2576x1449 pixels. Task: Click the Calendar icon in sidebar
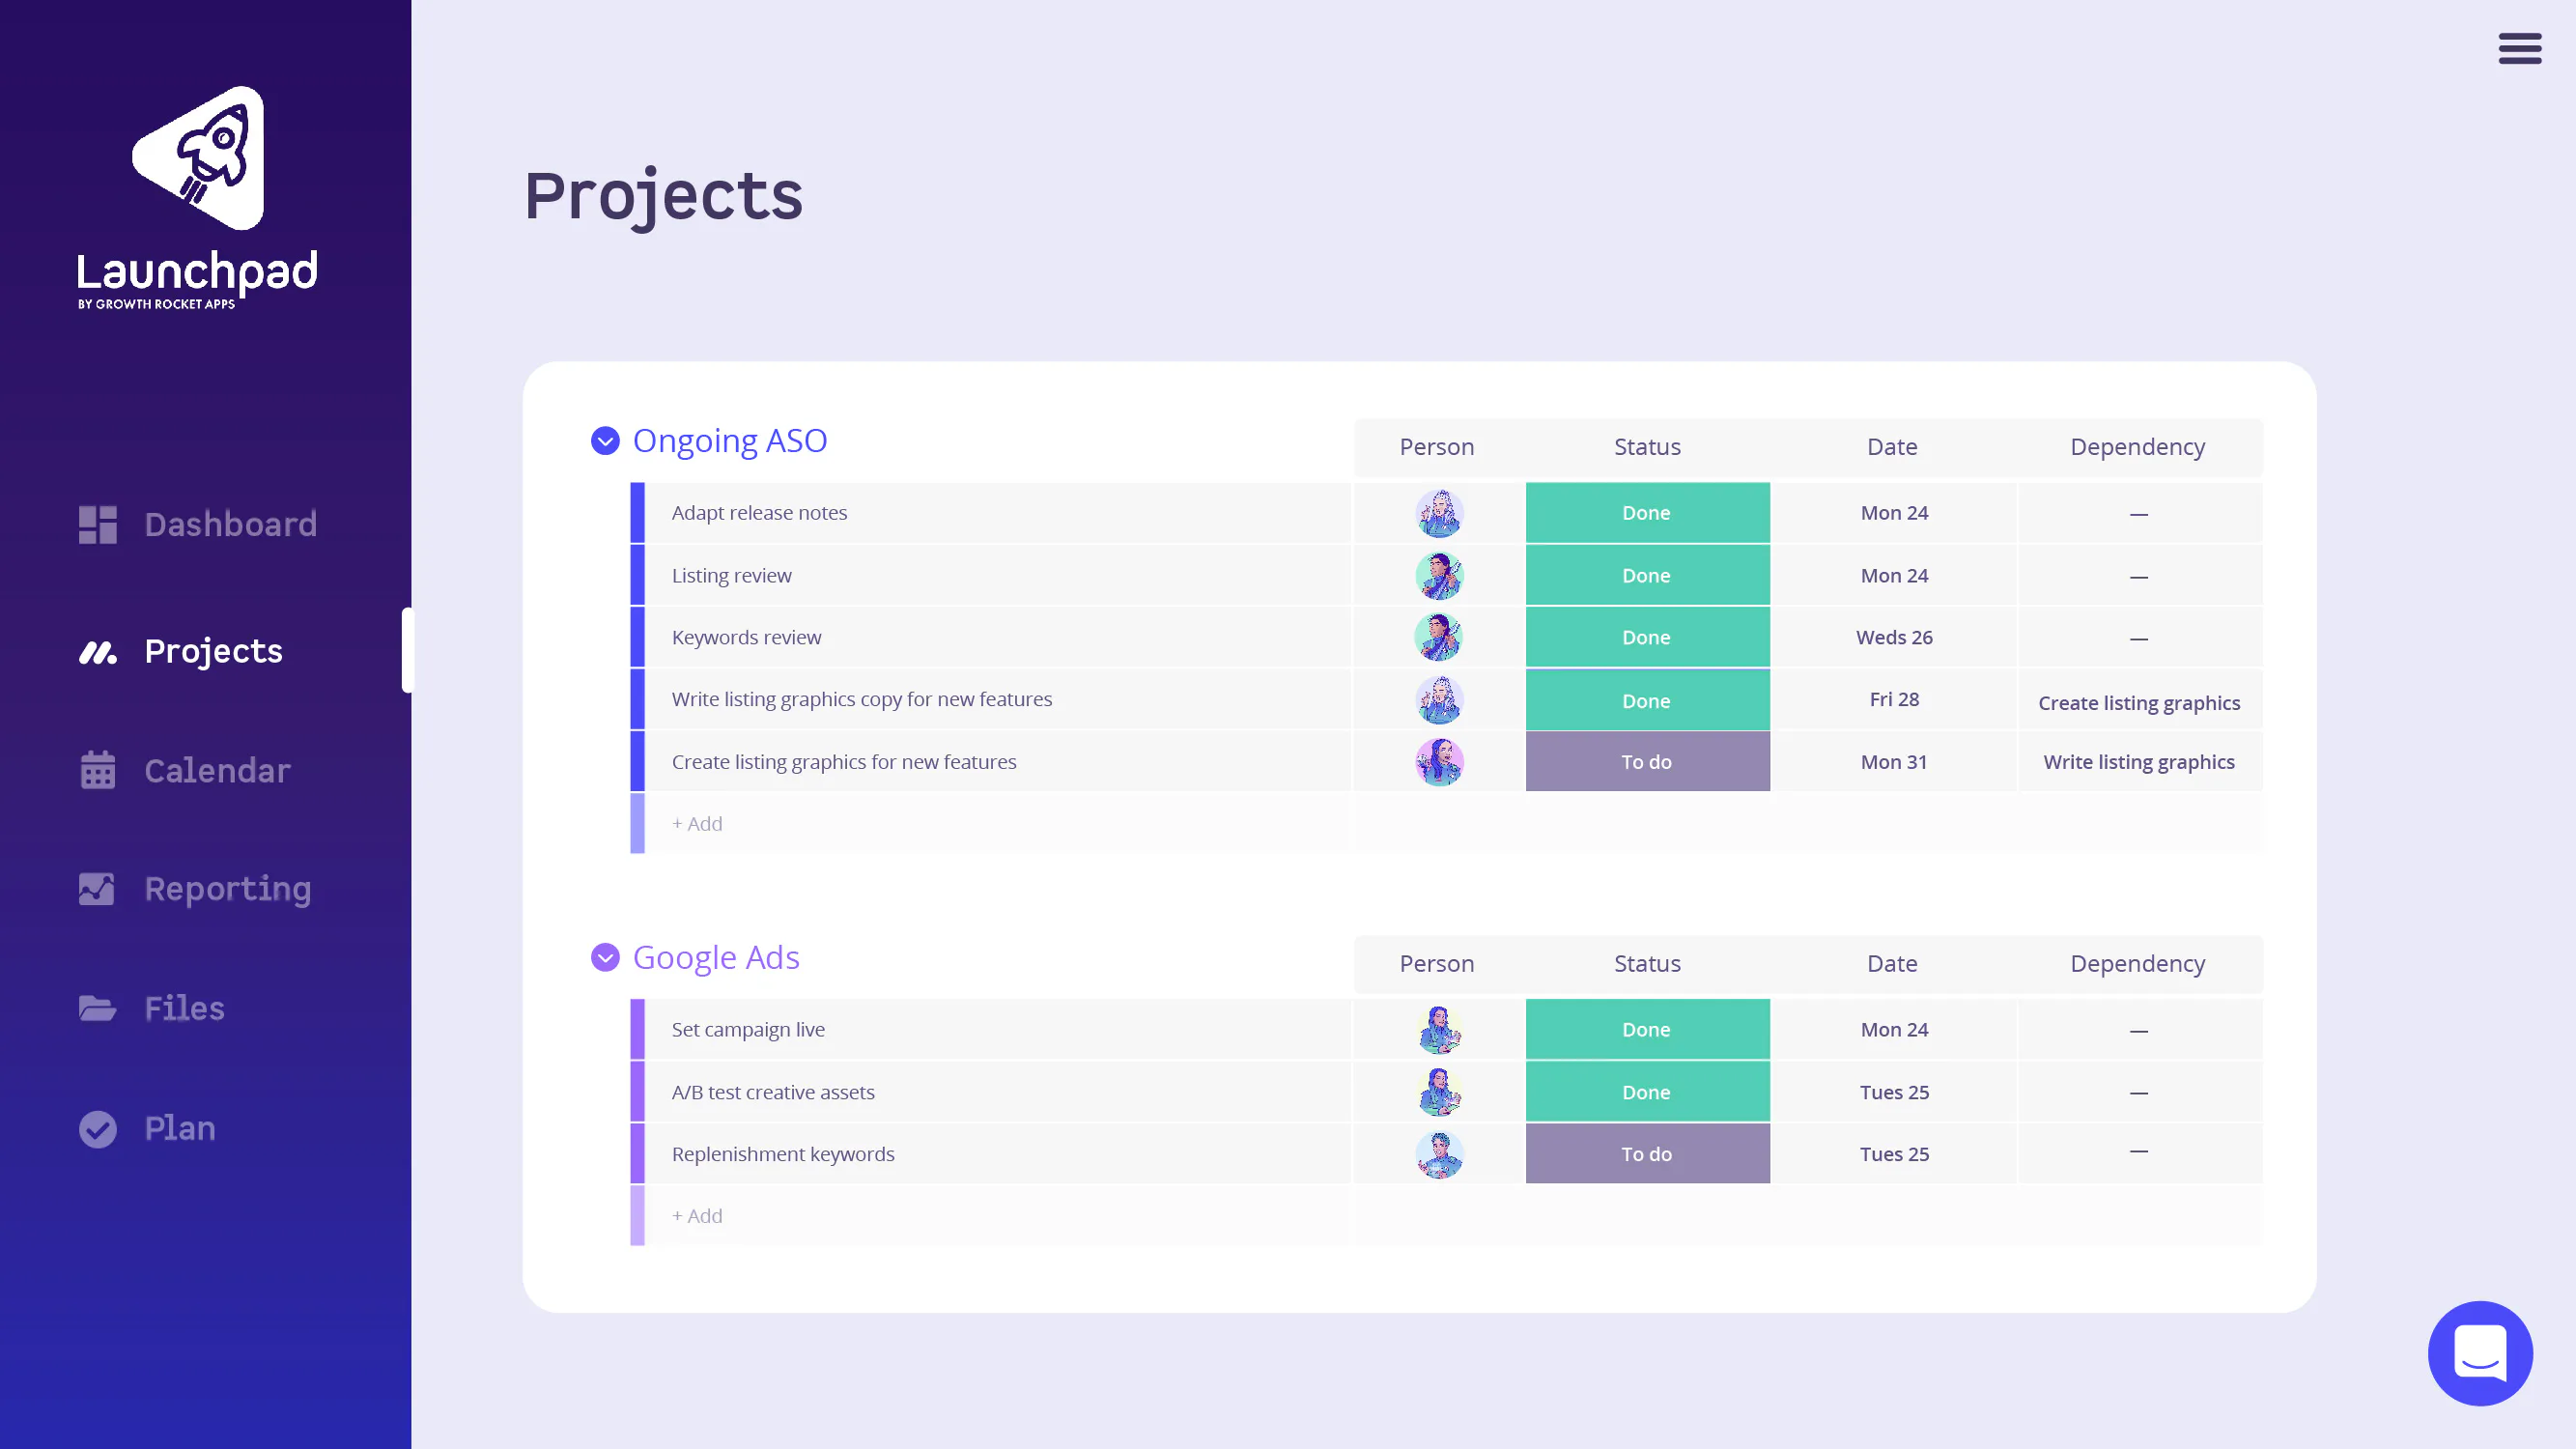tap(98, 770)
